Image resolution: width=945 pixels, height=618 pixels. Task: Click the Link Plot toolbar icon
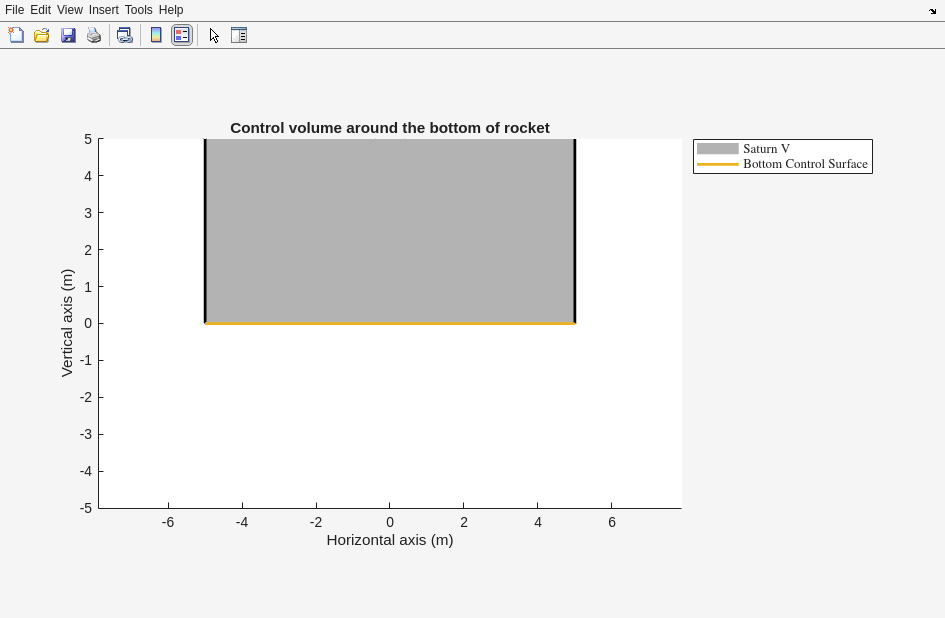click(x=124, y=35)
